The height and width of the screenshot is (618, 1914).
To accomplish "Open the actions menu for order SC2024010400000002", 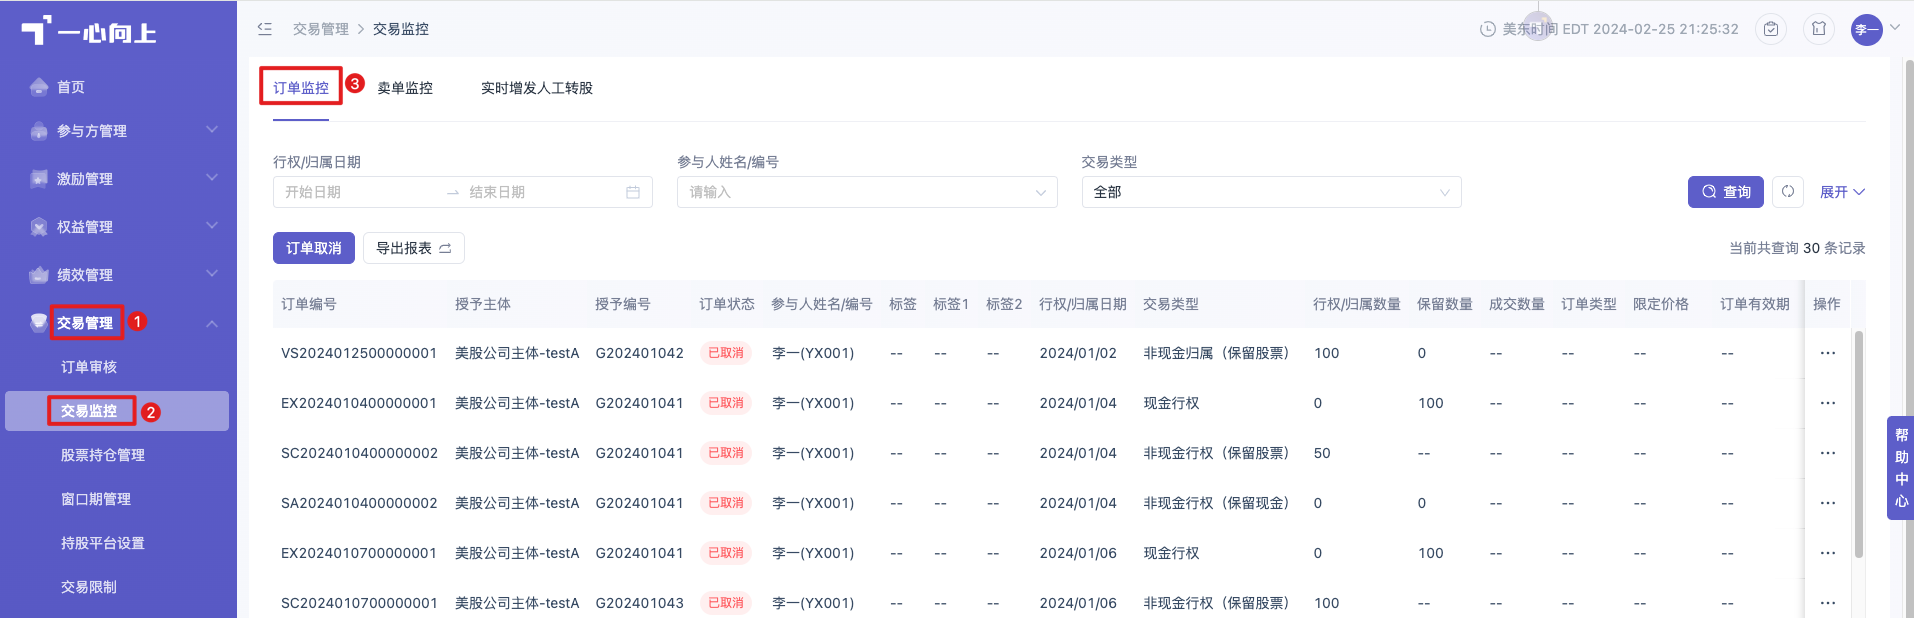I will [1828, 453].
